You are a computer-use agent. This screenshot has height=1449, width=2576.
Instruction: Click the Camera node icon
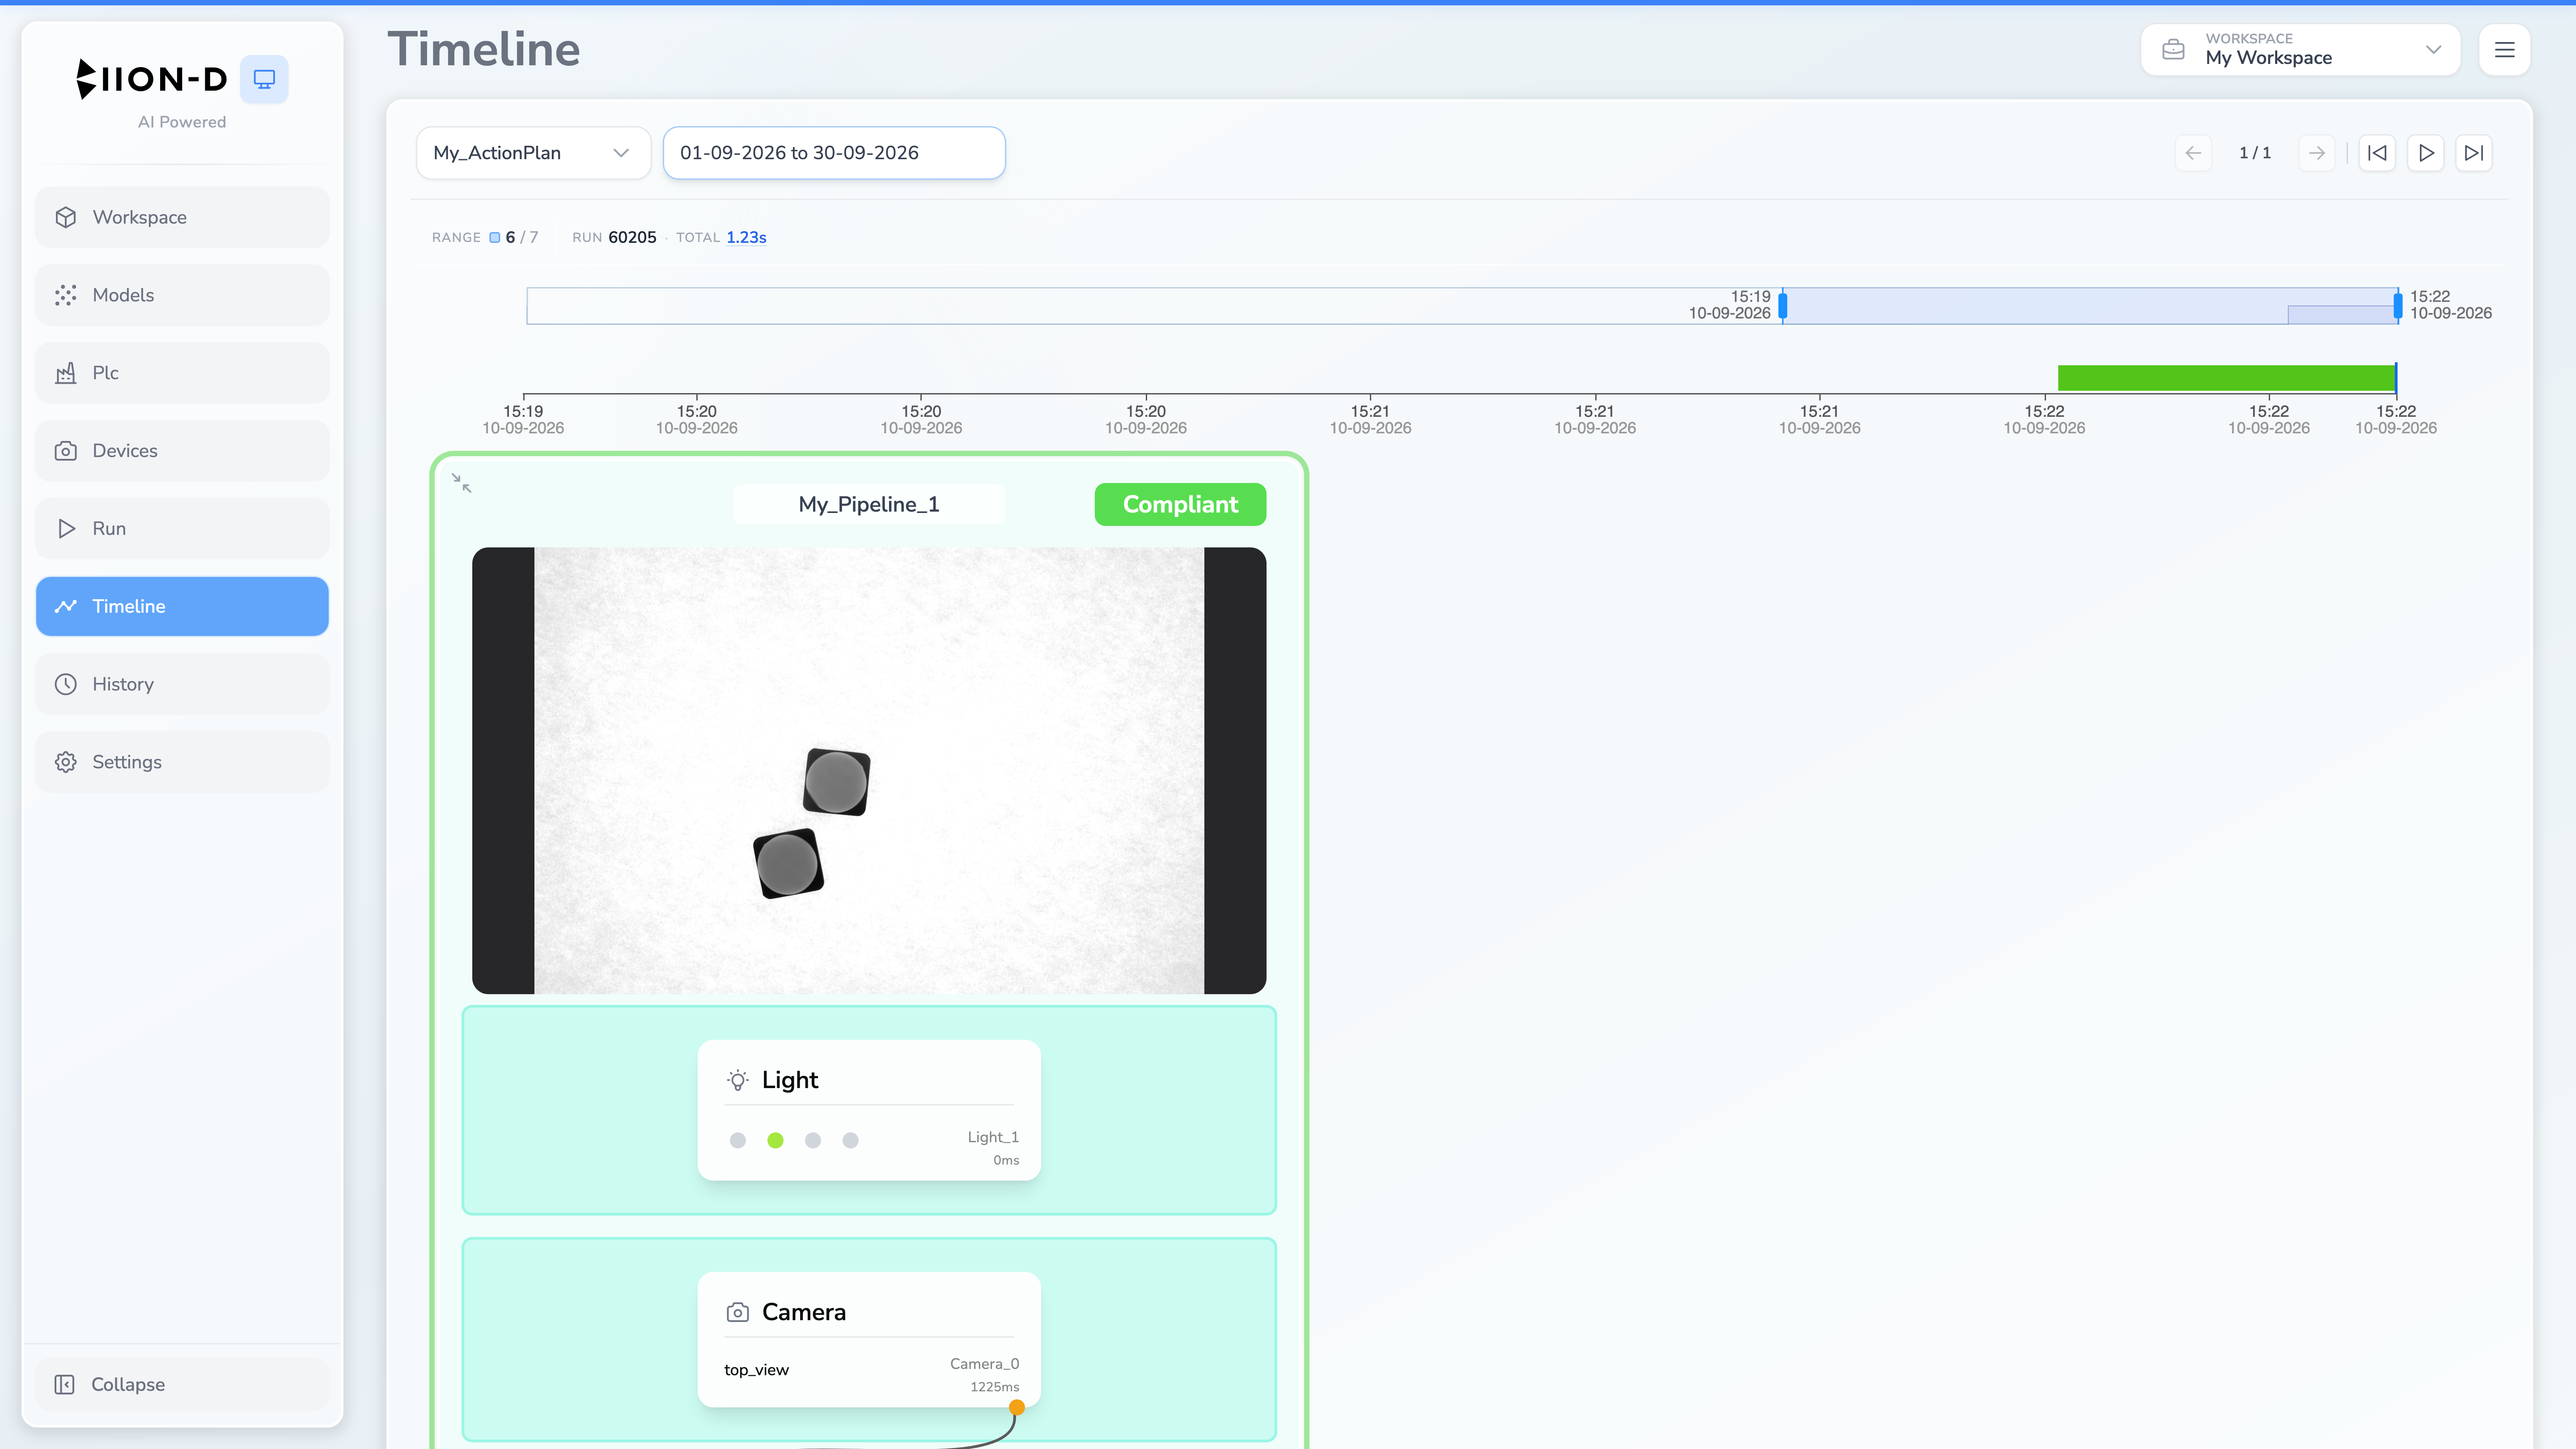(x=738, y=1312)
